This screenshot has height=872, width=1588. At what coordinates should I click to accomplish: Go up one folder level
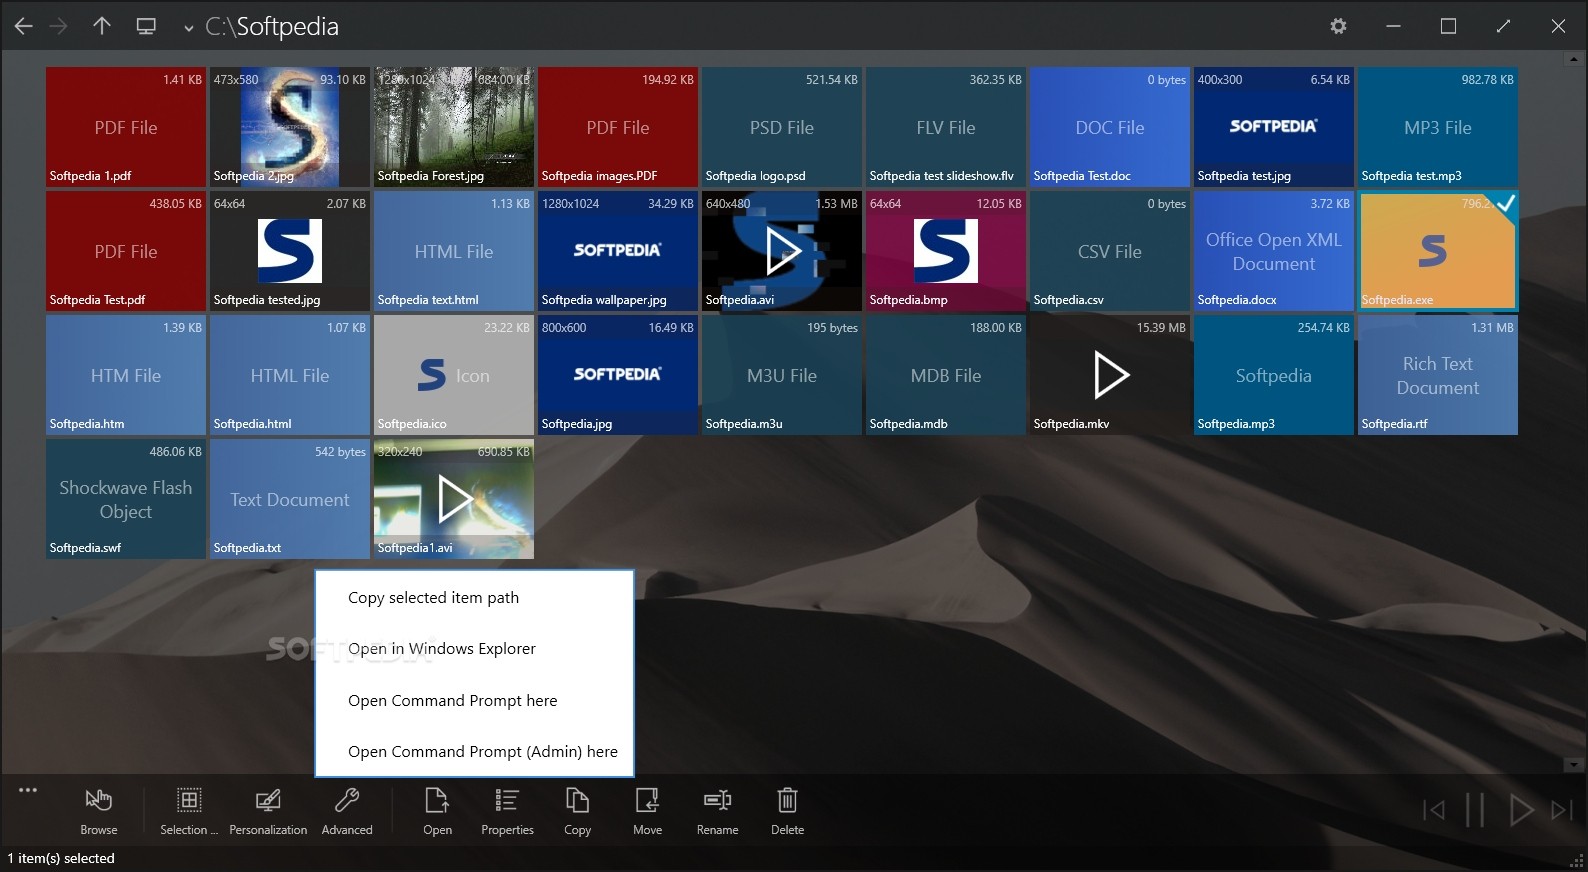[x=102, y=26]
